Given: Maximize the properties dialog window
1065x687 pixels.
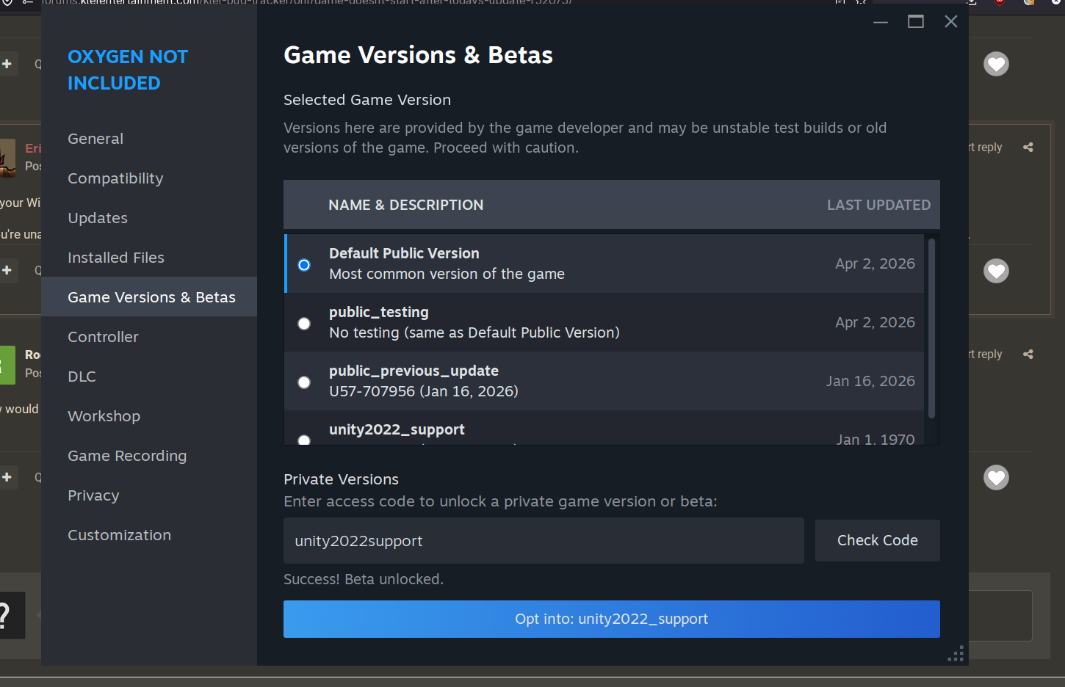Looking at the screenshot, I should click(x=915, y=22).
